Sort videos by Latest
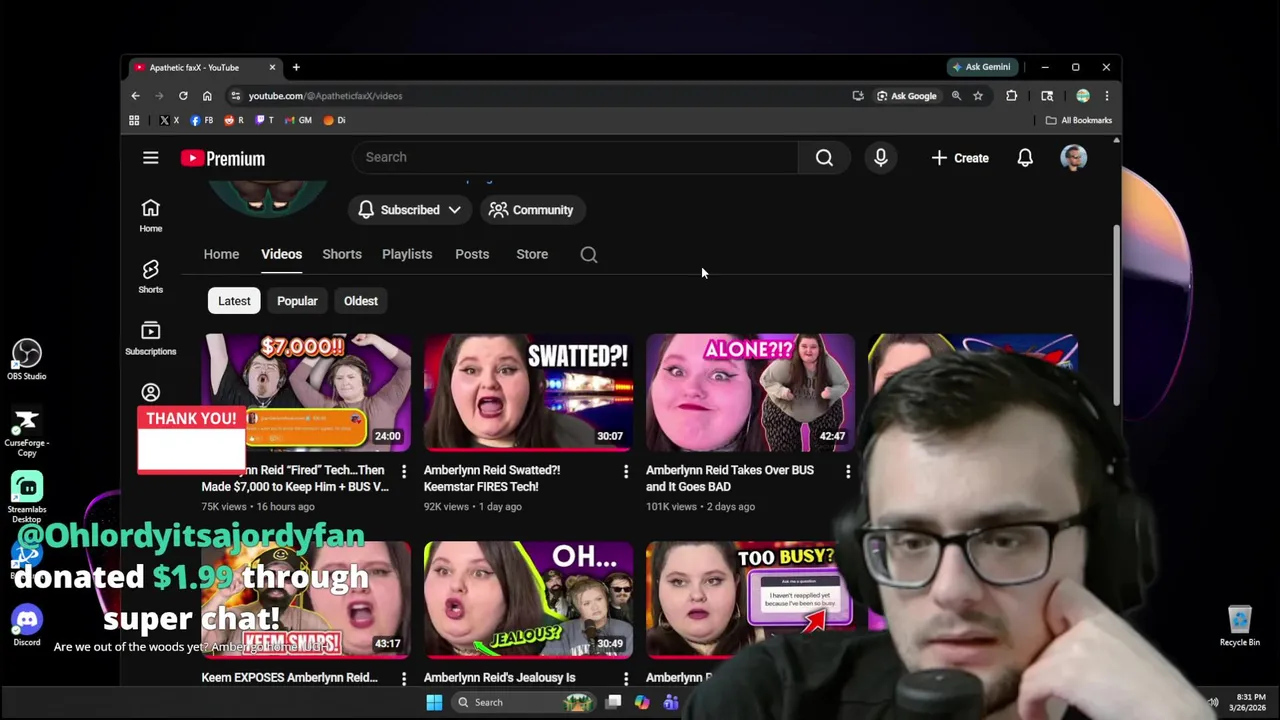This screenshot has width=1280, height=720. pos(234,301)
